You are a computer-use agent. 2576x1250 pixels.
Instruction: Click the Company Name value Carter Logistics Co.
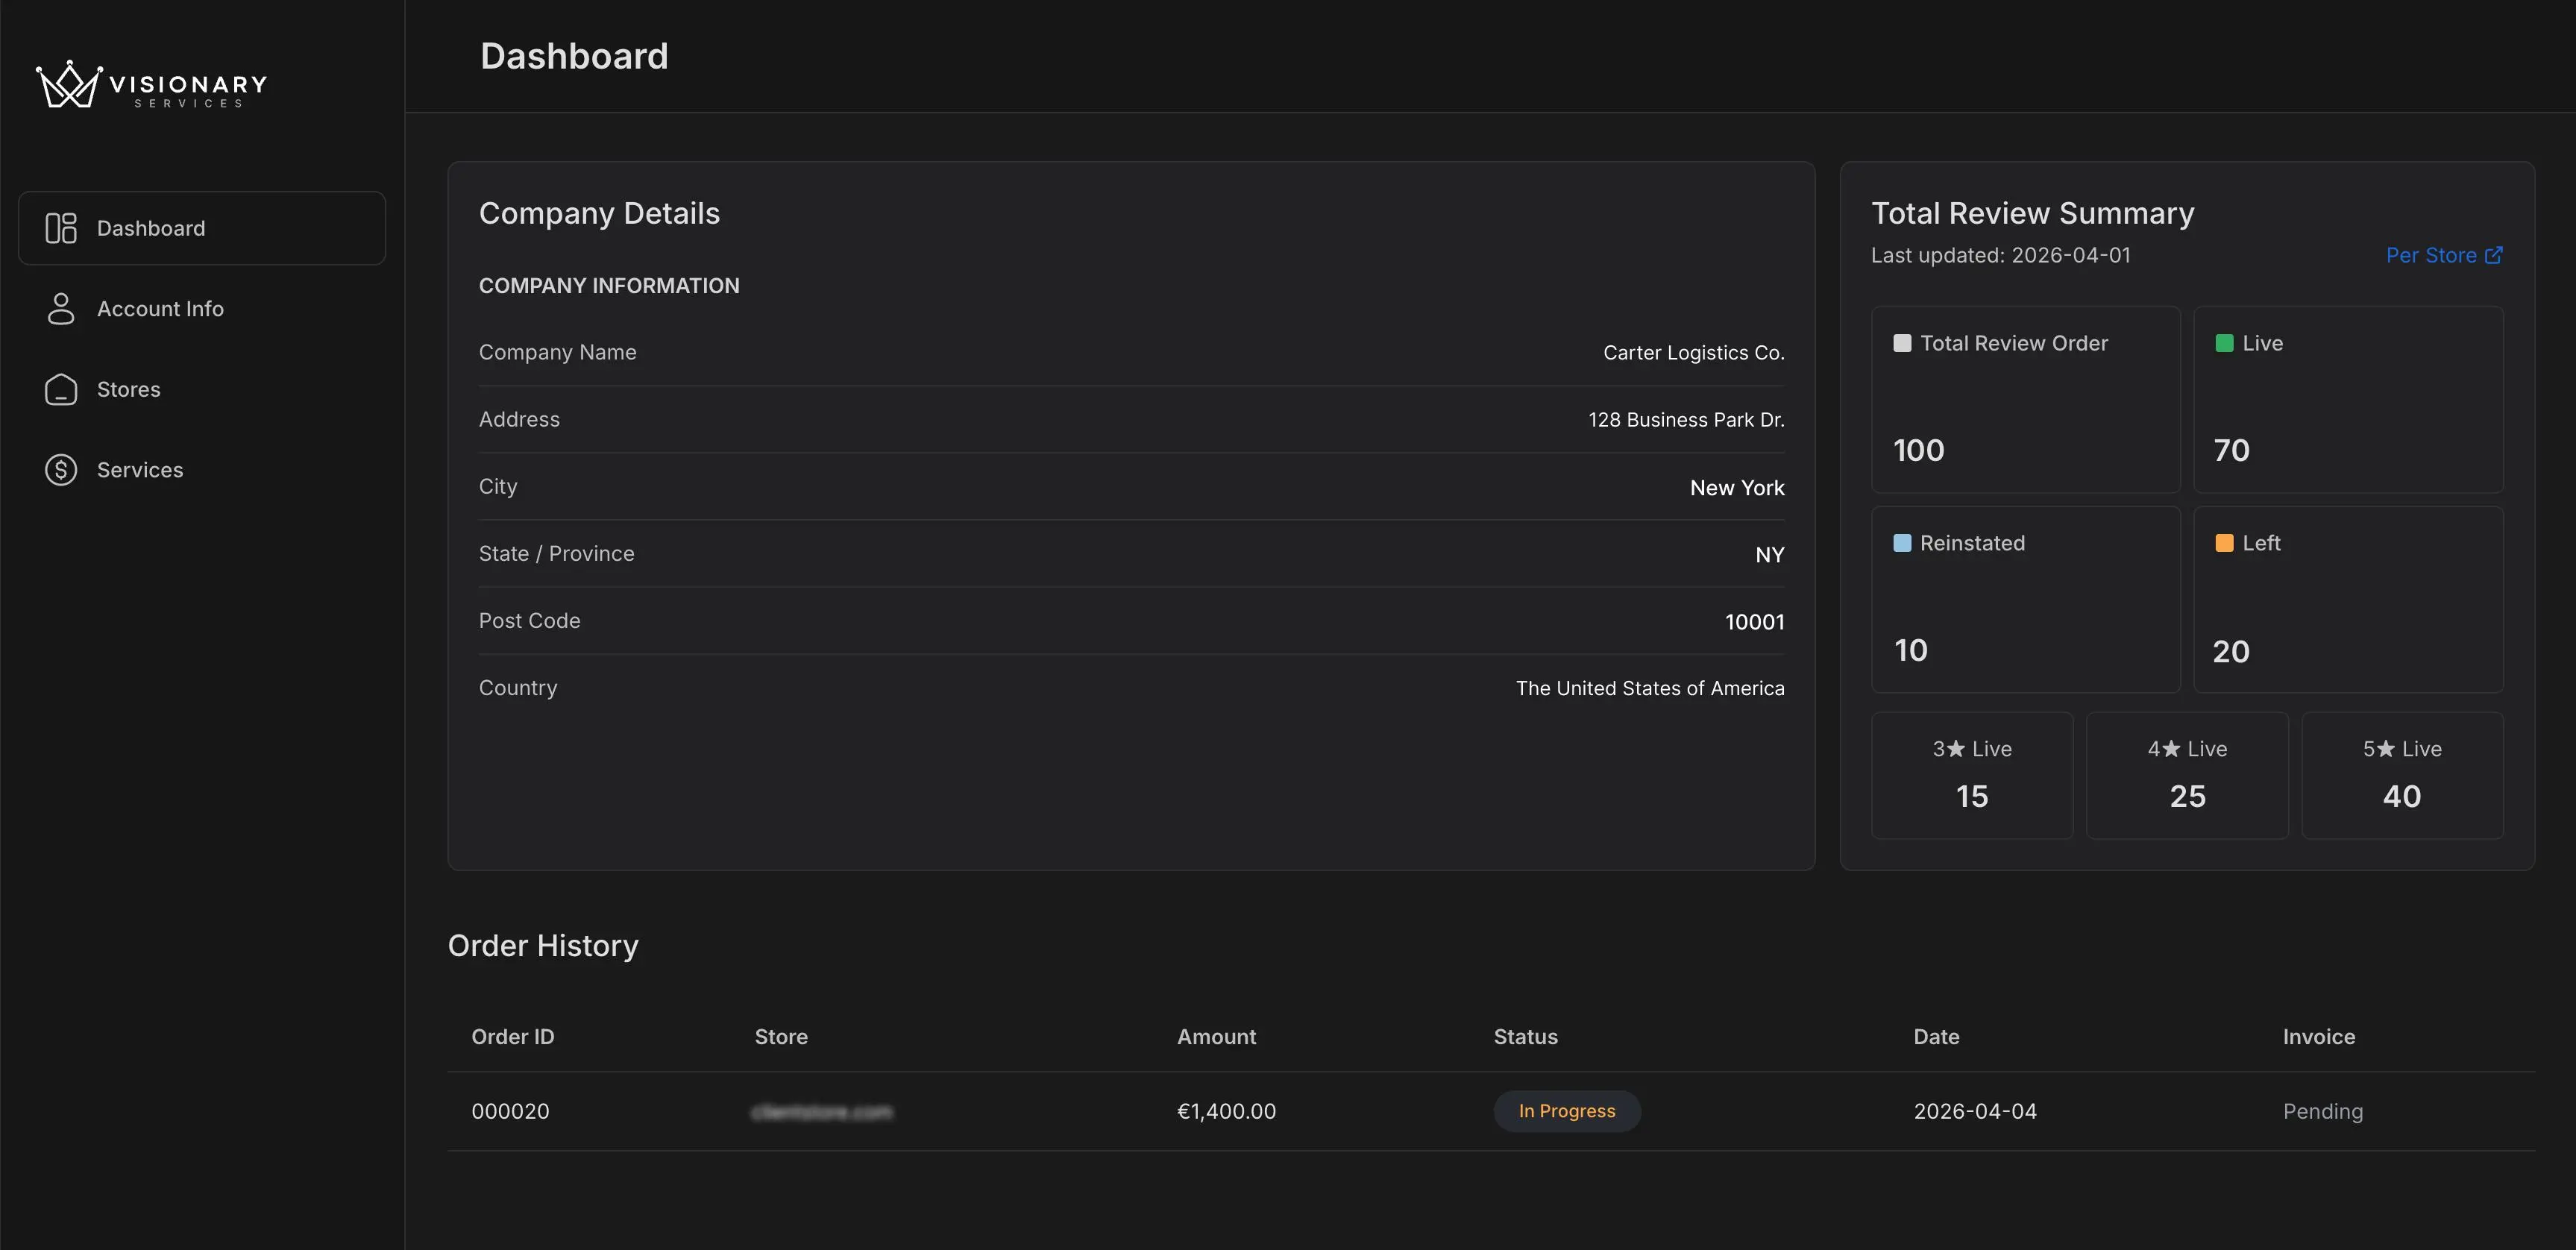tap(1693, 352)
